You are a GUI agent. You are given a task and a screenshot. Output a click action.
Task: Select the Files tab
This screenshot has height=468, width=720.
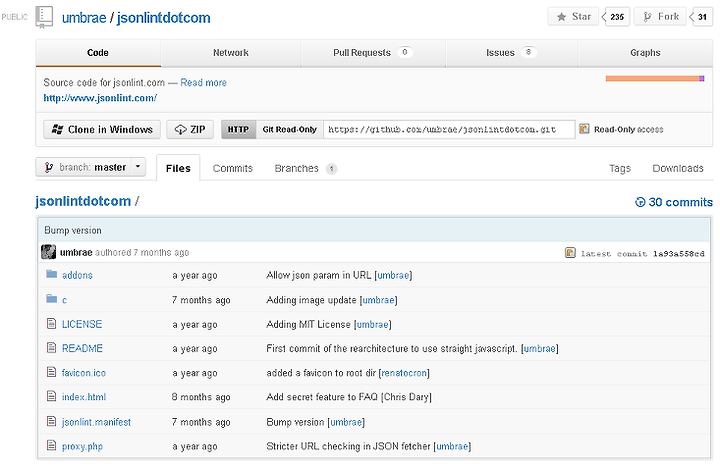coord(178,169)
